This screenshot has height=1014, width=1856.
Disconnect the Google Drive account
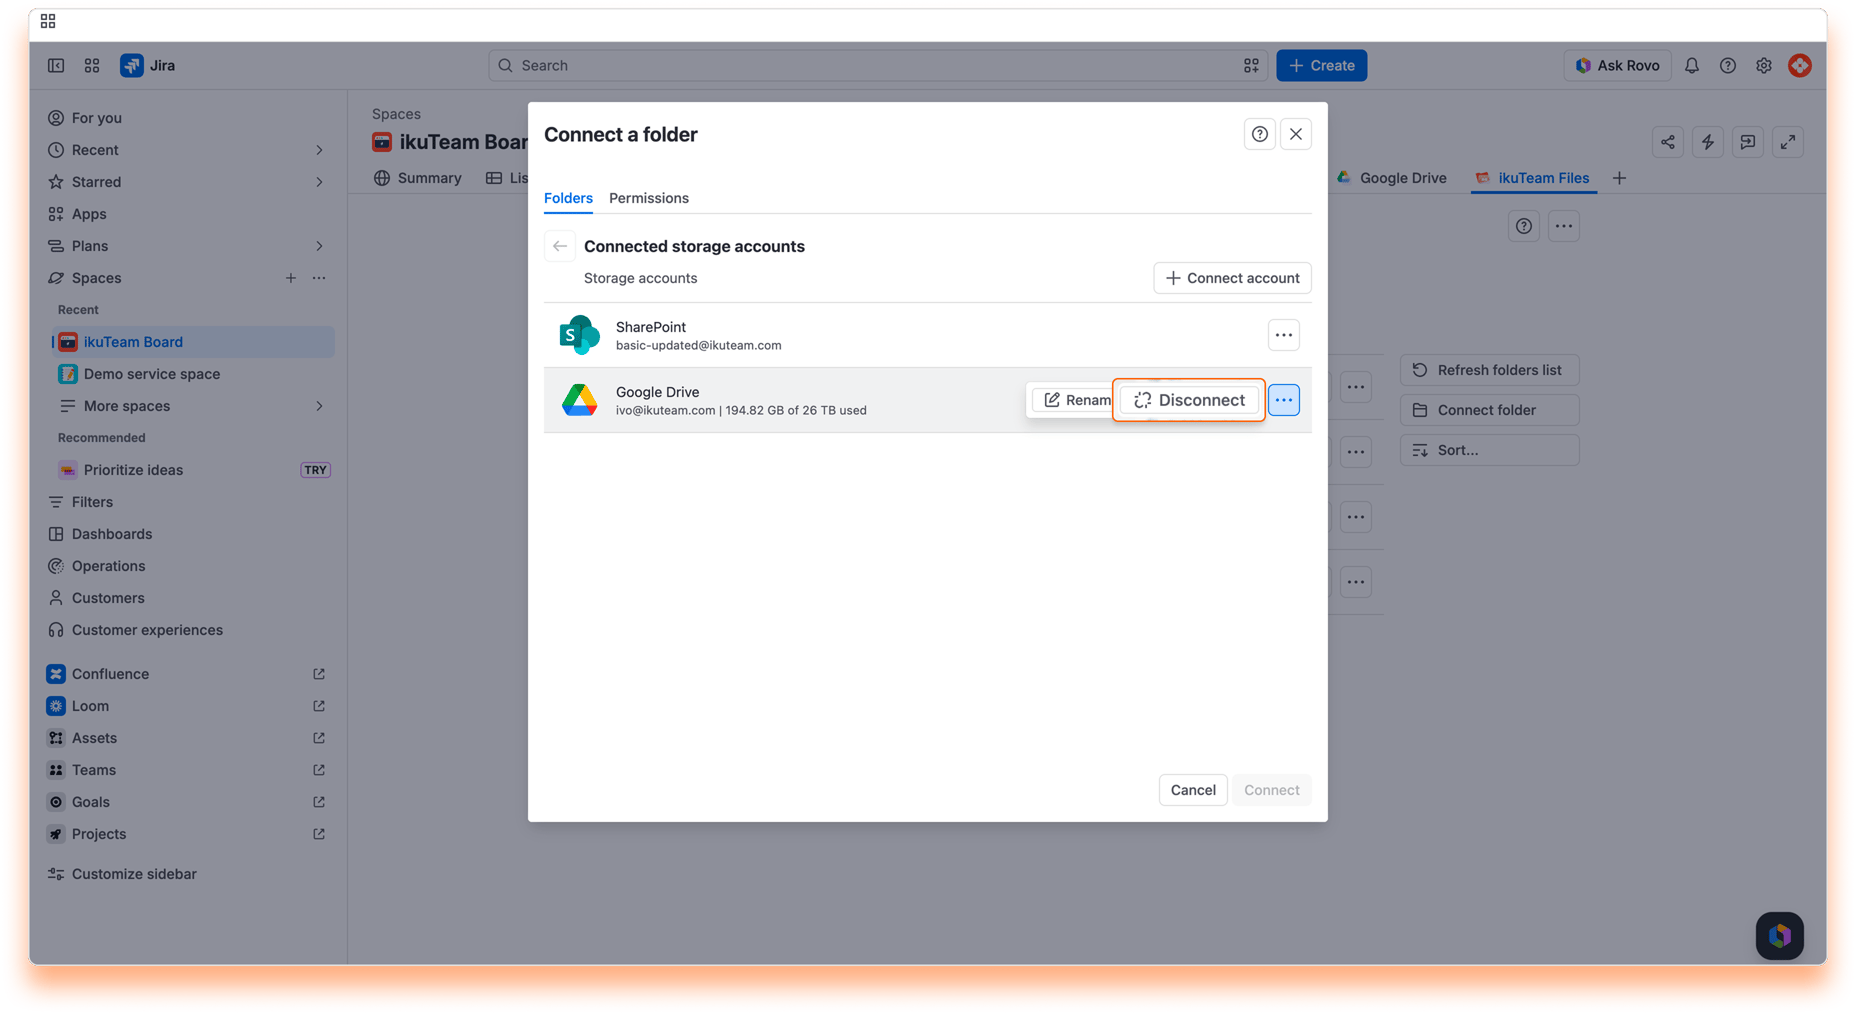[x=1189, y=400]
